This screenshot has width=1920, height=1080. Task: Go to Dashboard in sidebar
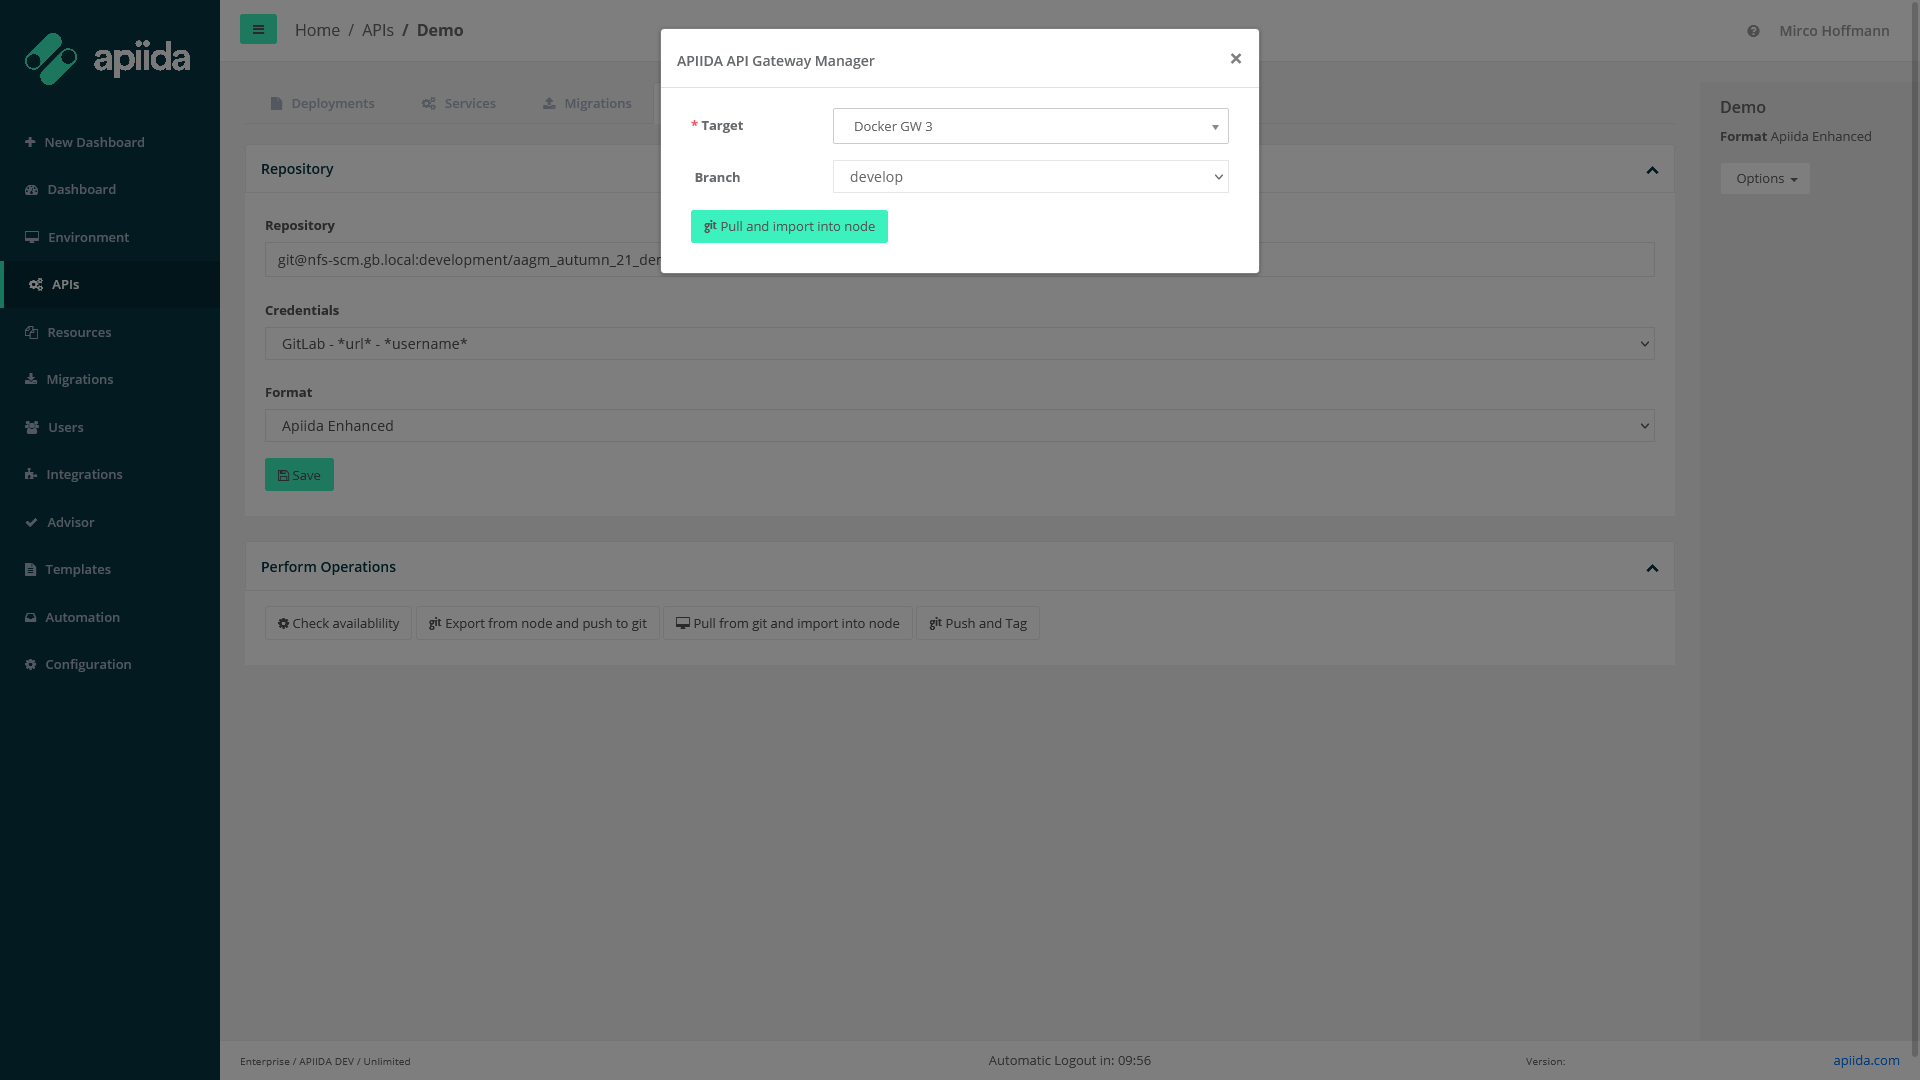110,189
